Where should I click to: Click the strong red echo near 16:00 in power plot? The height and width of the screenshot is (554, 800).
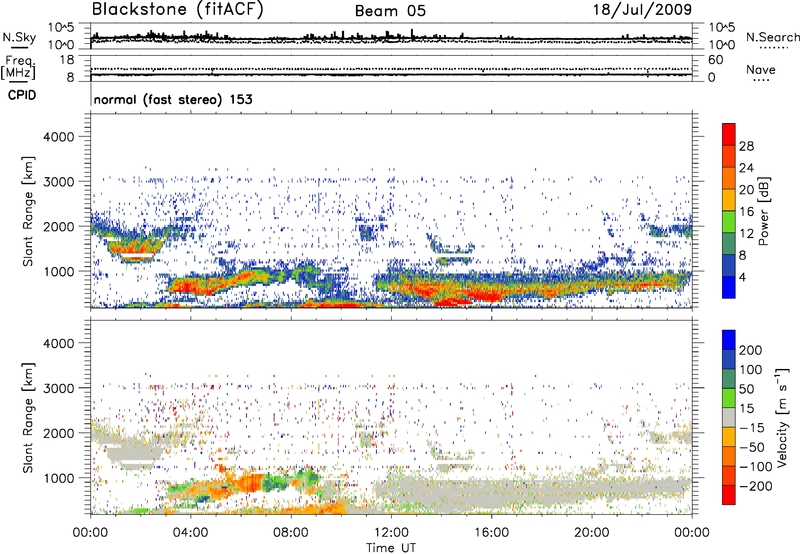[487, 295]
